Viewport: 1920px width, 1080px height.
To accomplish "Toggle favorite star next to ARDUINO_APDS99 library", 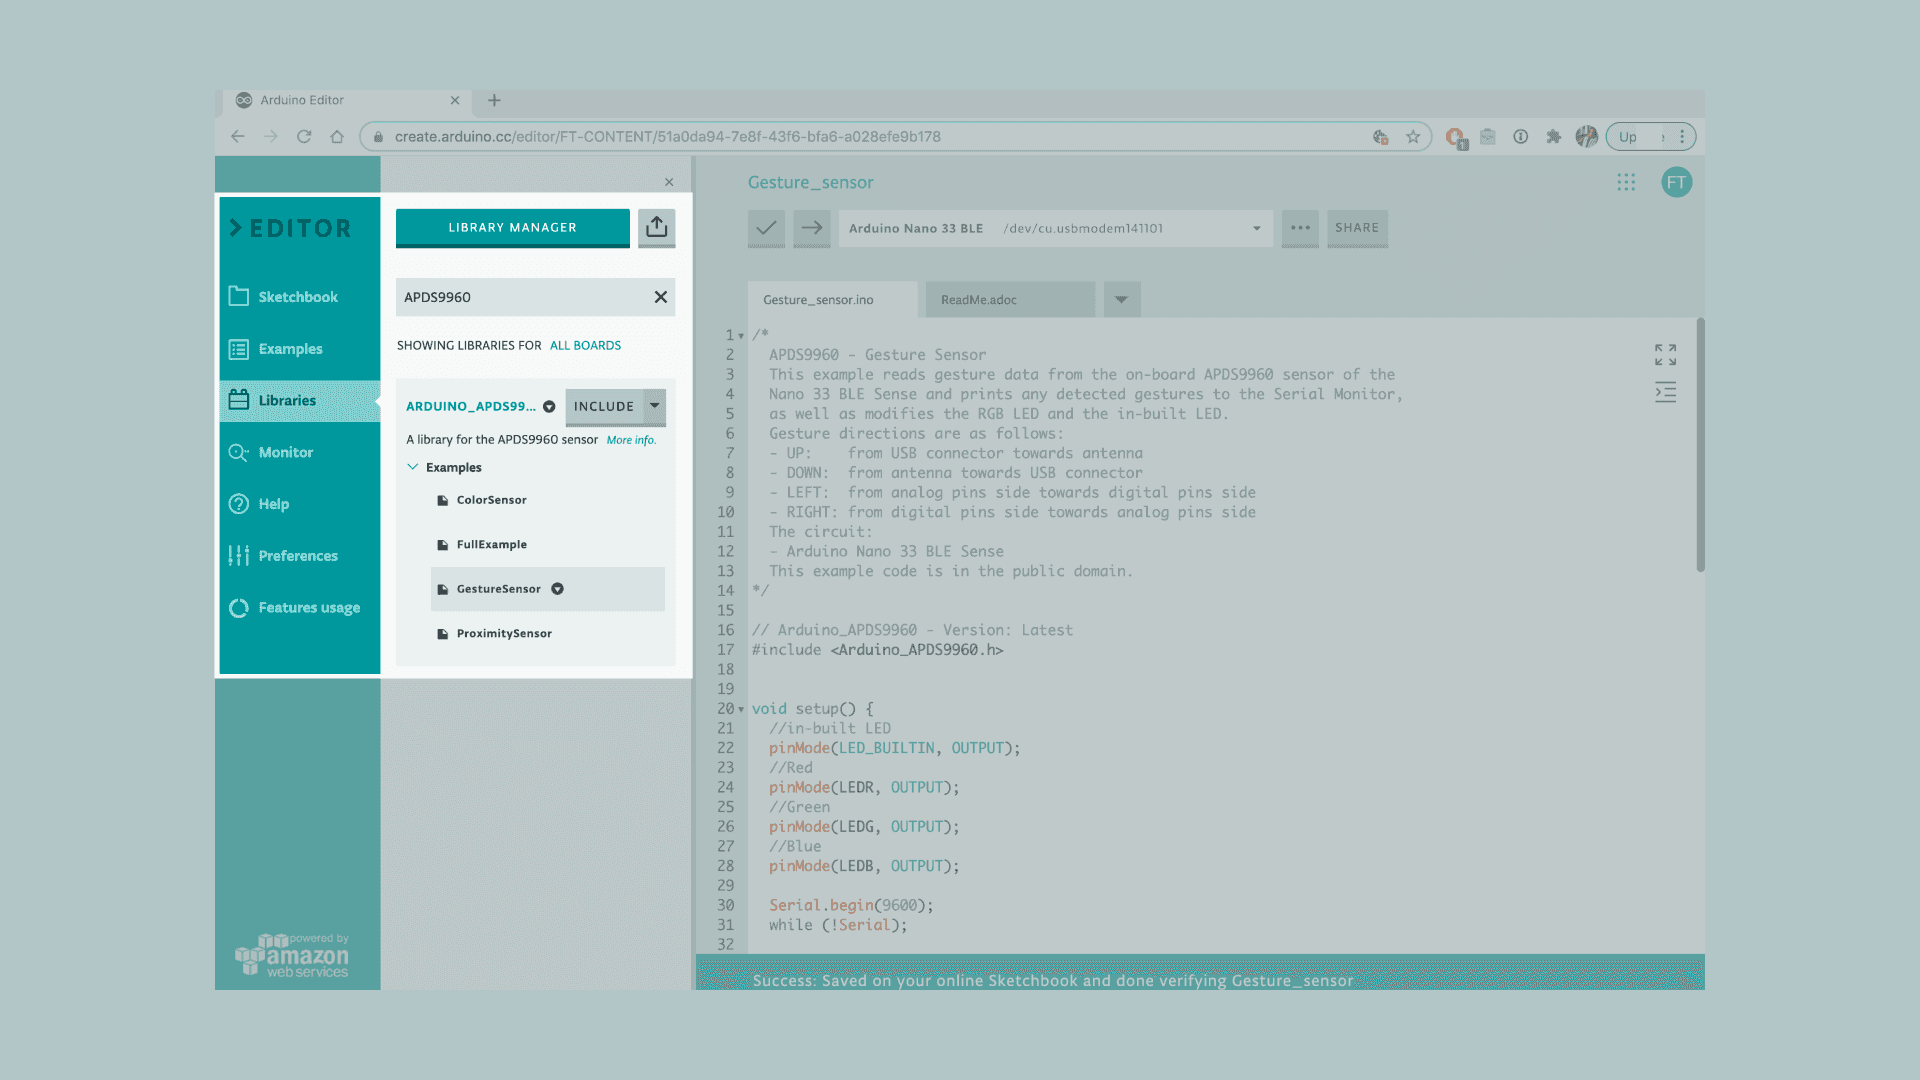I will tap(549, 406).
